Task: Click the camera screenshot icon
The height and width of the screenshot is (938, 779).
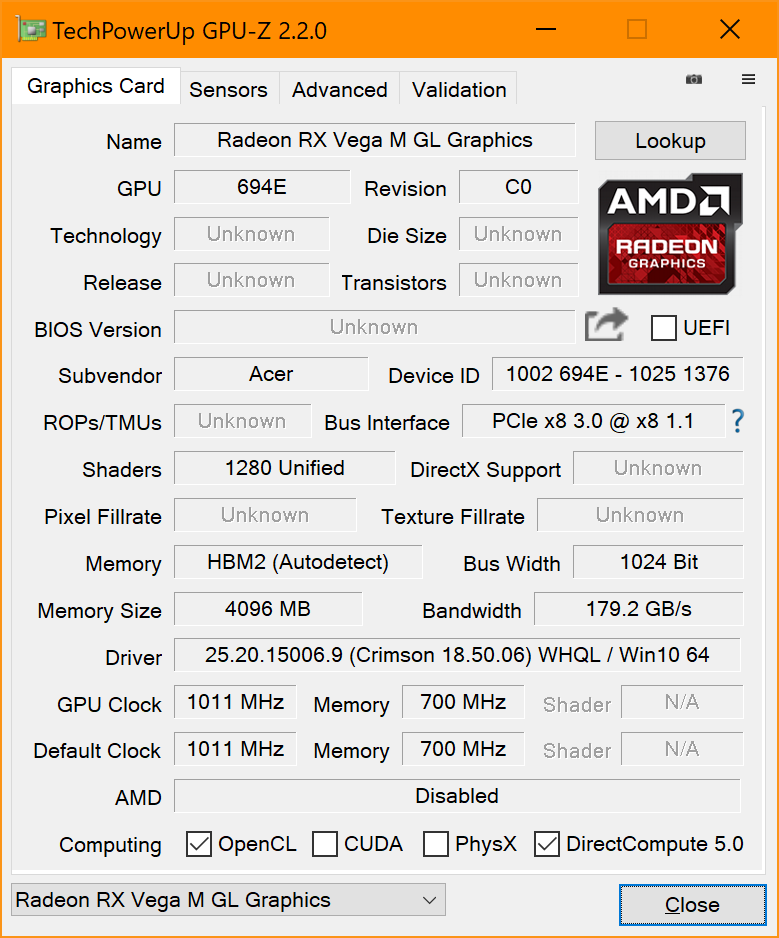Action: point(694,79)
